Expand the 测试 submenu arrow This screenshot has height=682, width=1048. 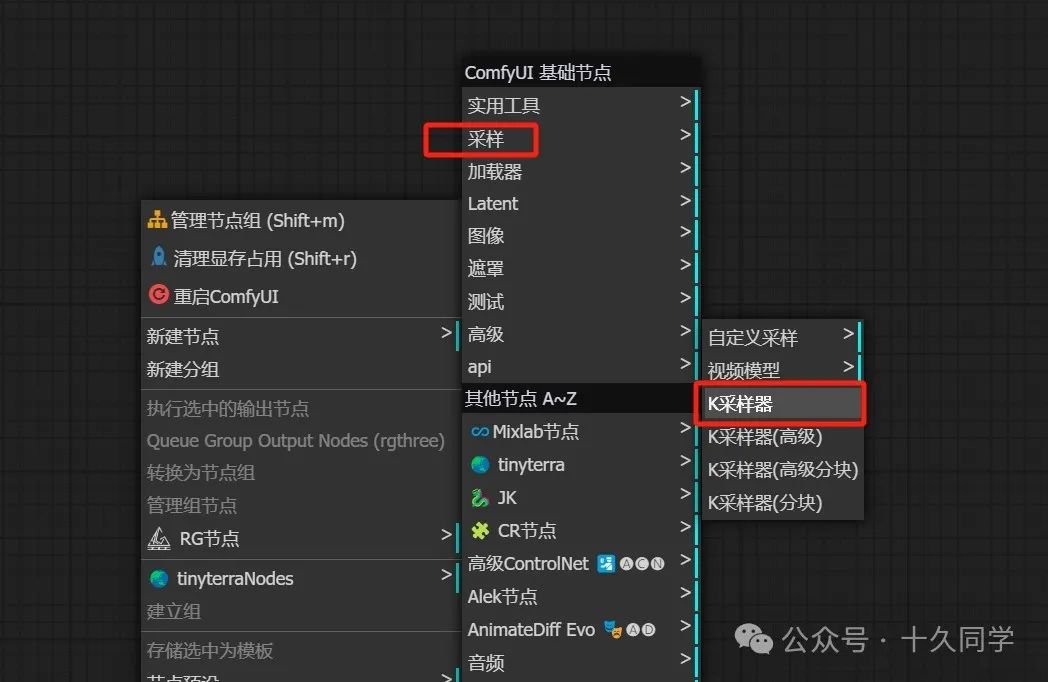[685, 297]
